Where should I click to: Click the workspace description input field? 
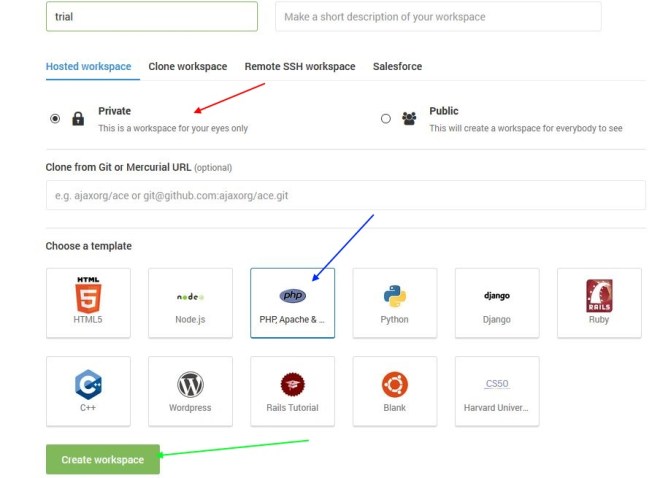(x=438, y=16)
